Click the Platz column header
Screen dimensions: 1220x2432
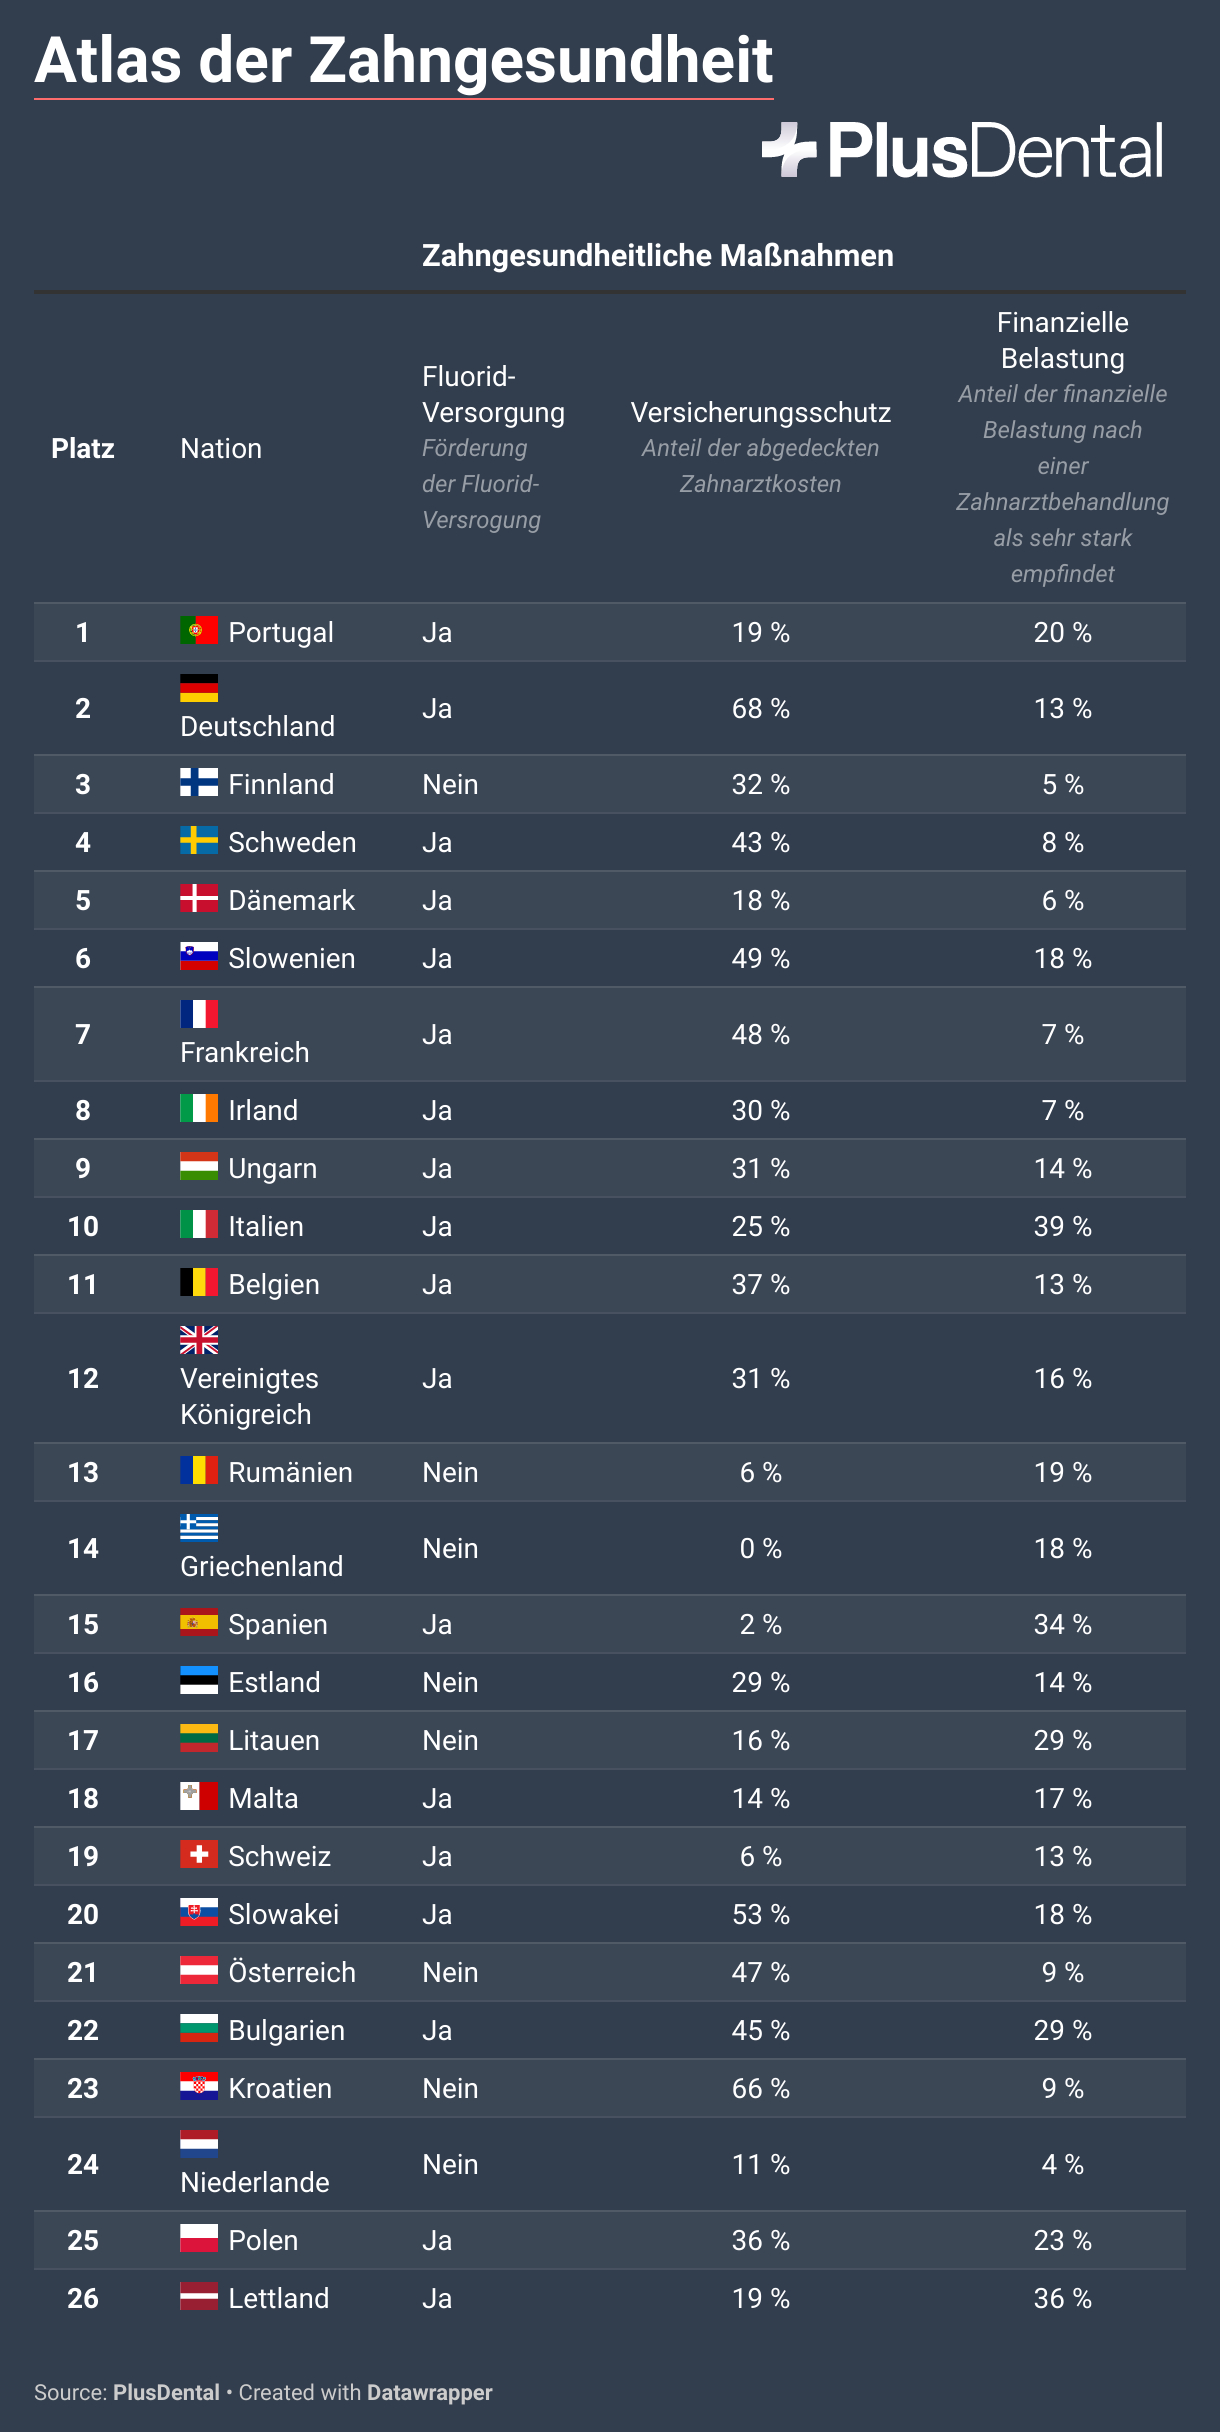click(83, 449)
